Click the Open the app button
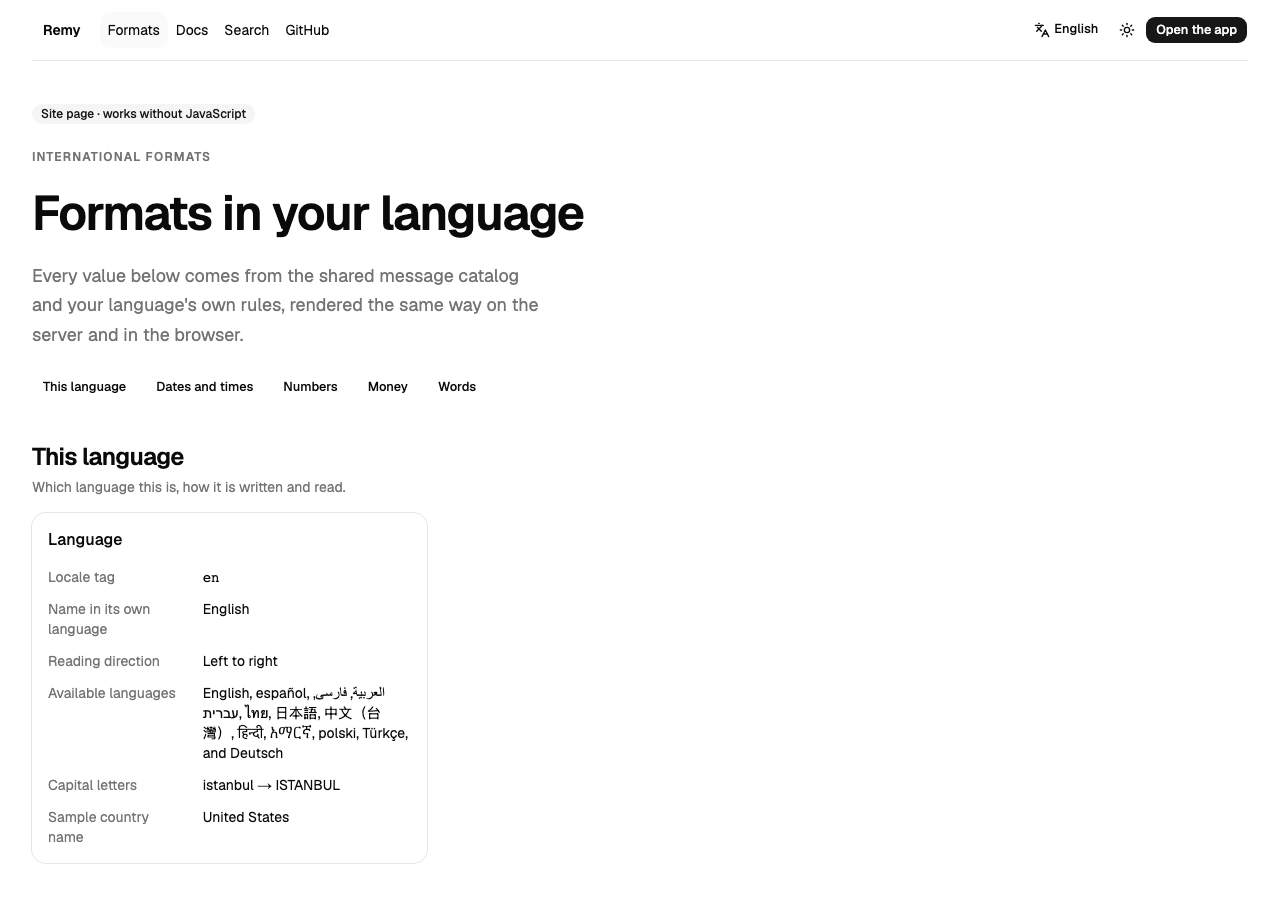1280x900 pixels. click(1196, 30)
